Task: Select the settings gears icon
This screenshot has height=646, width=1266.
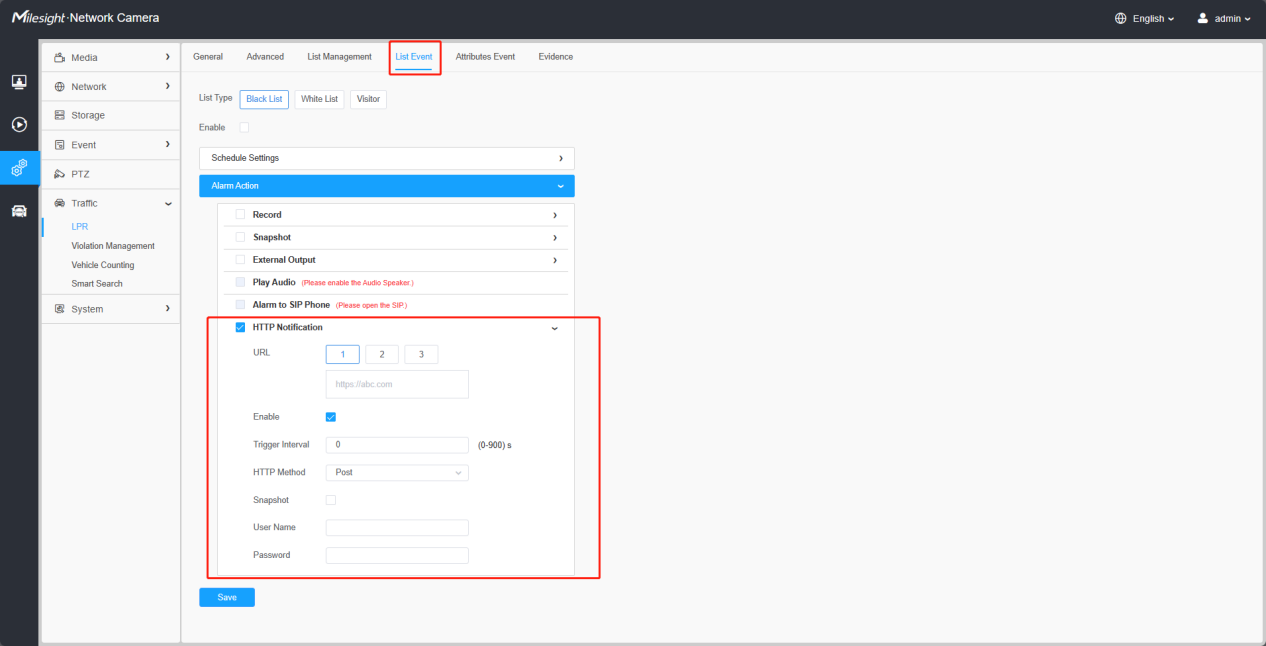Action: 19,168
